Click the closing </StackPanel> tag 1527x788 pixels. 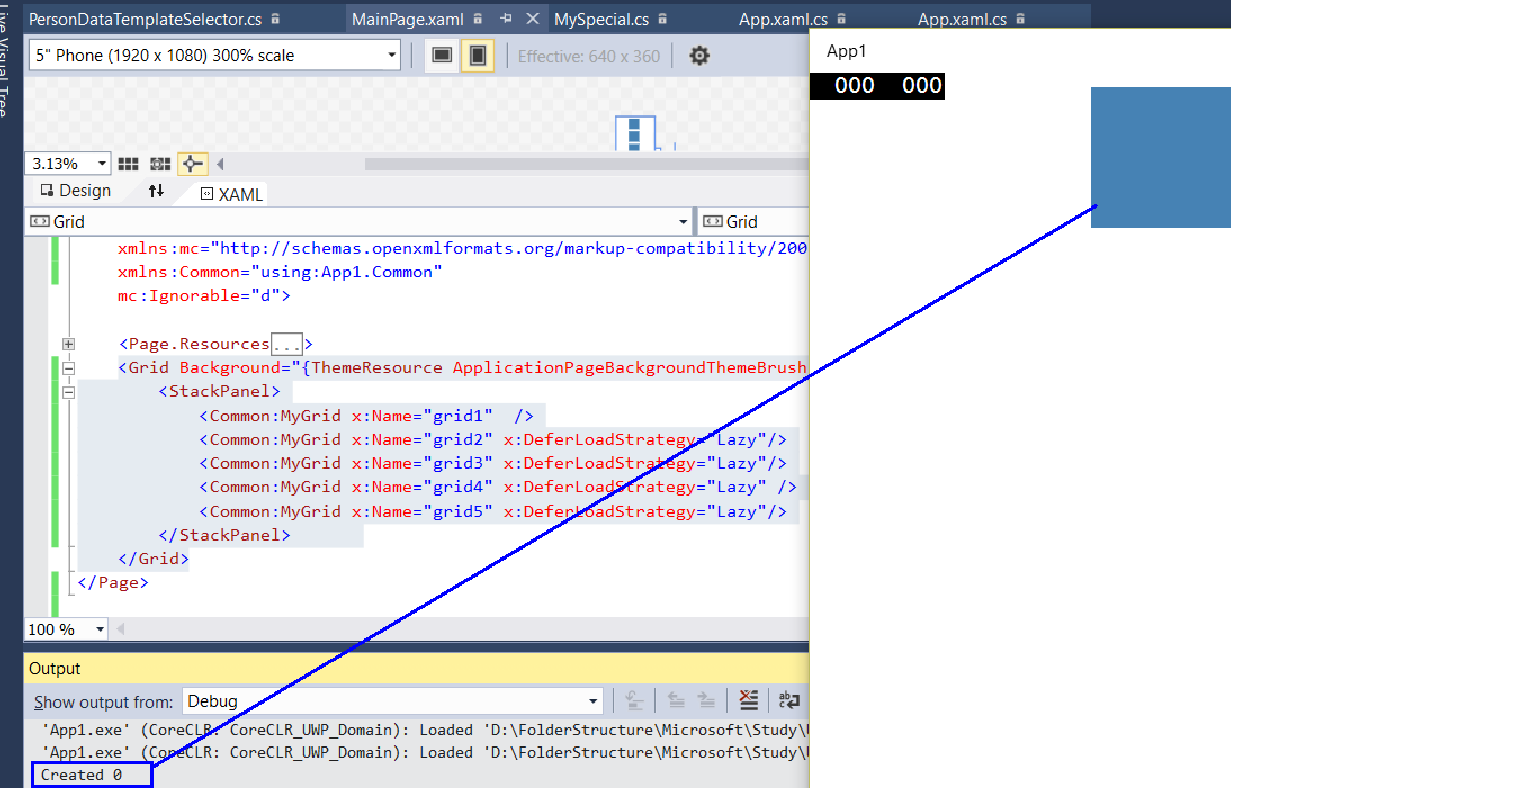click(224, 535)
